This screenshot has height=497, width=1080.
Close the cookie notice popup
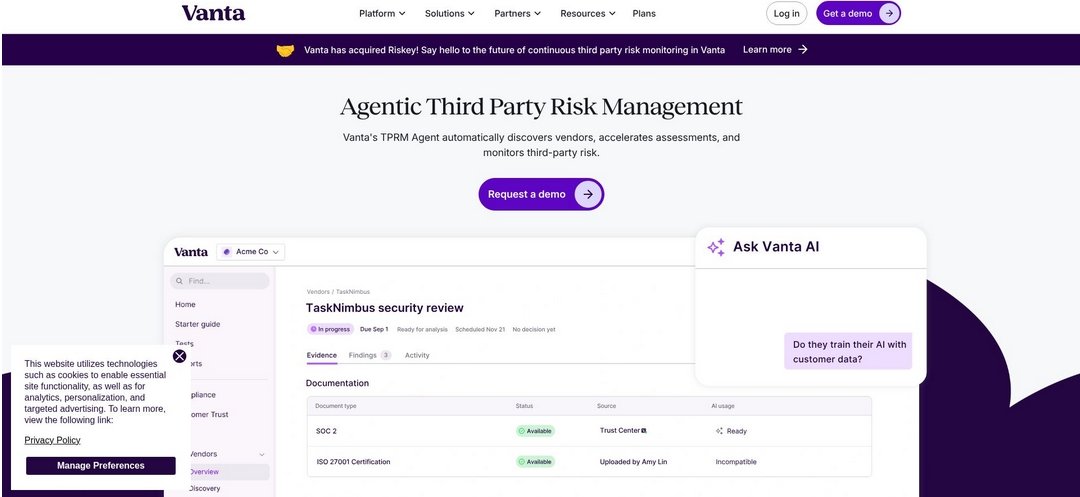click(x=179, y=356)
